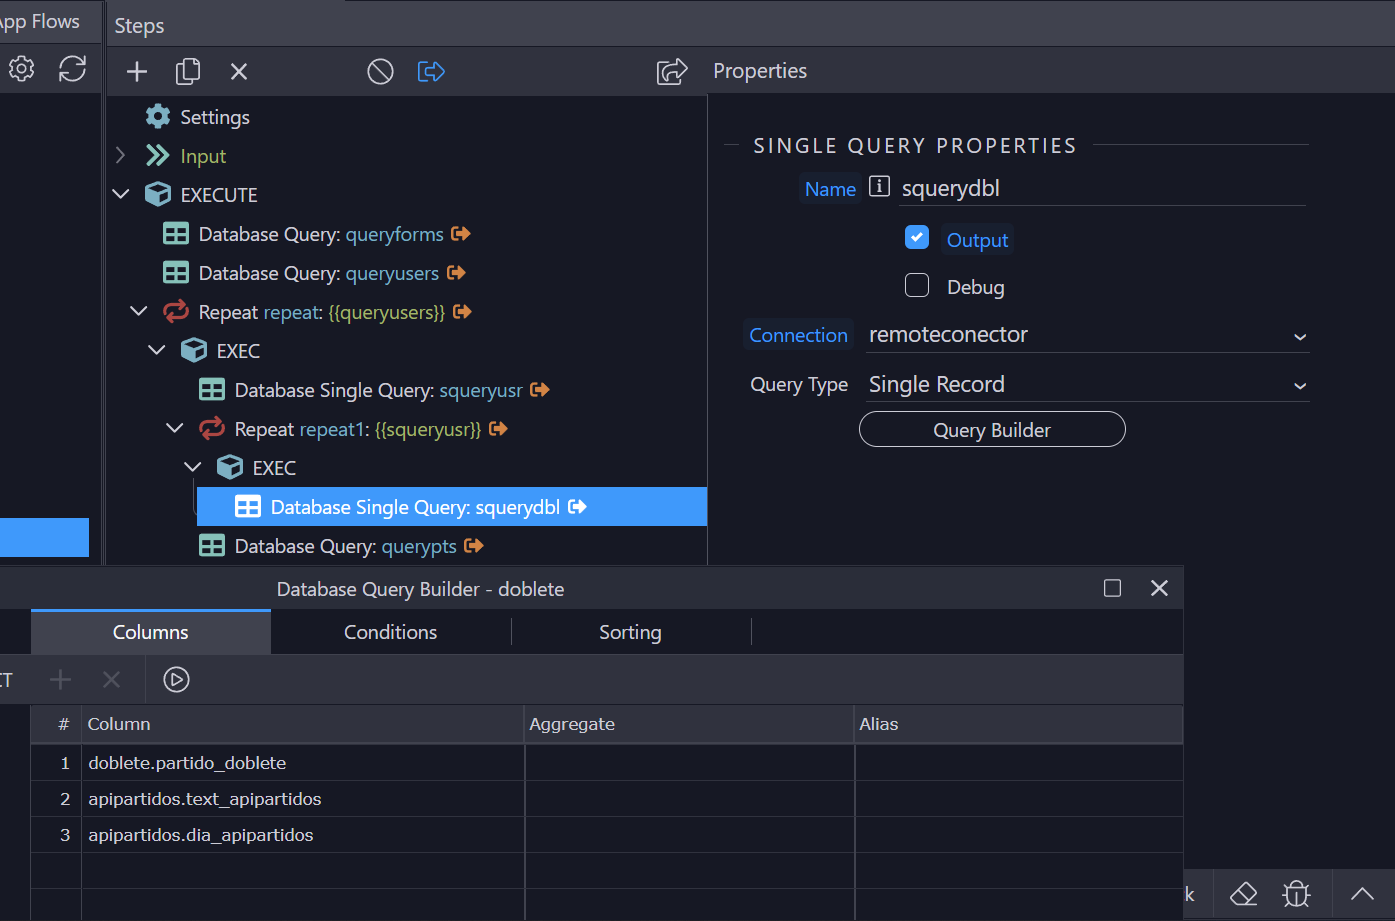
Task: Open the Connection dropdown remoteconector
Action: click(1087, 335)
